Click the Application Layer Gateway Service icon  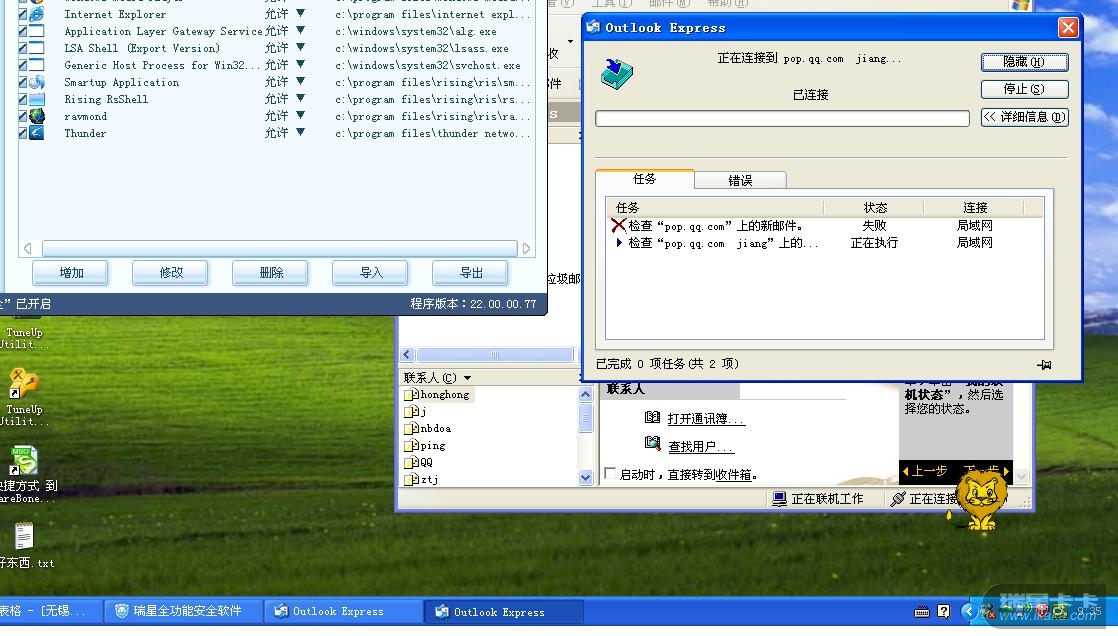[36, 31]
